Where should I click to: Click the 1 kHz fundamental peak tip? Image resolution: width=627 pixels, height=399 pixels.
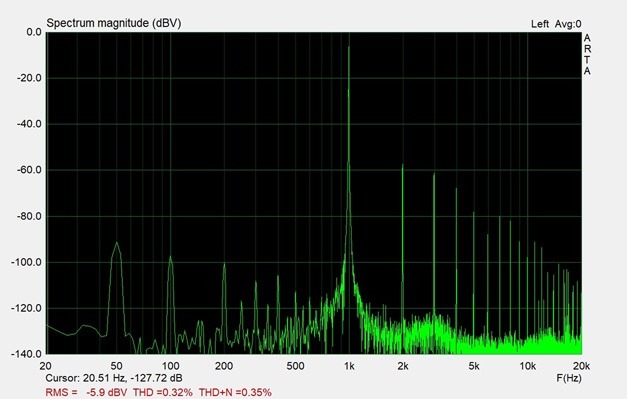(349, 47)
